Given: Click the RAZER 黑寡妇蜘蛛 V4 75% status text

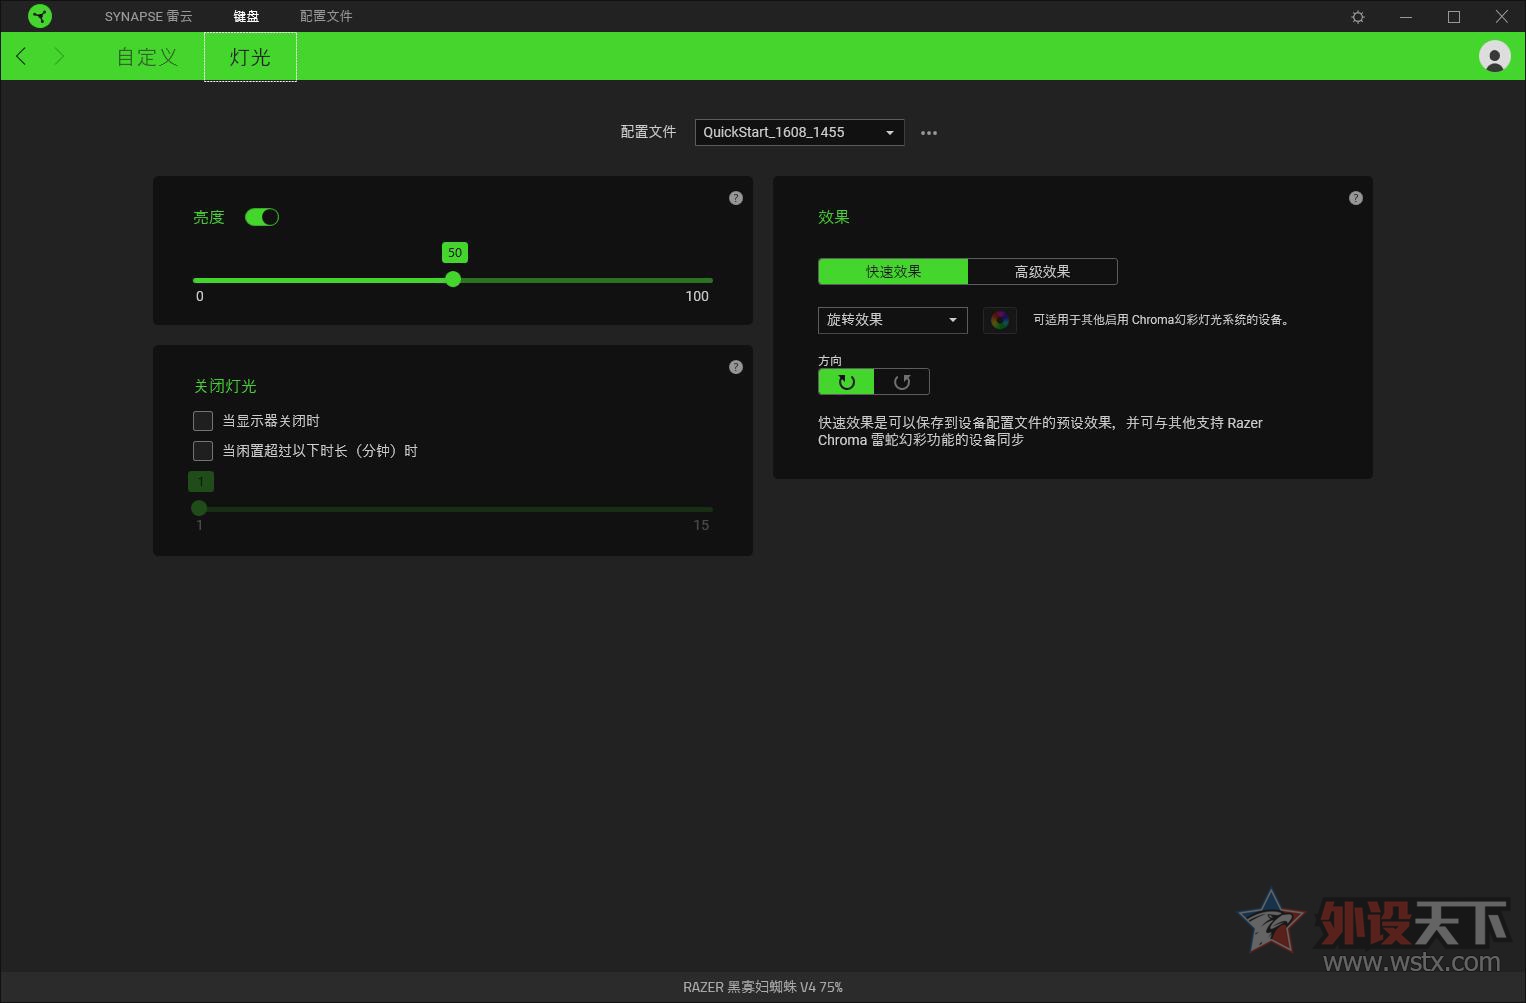Looking at the screenshot, I should tap(763, 987).
